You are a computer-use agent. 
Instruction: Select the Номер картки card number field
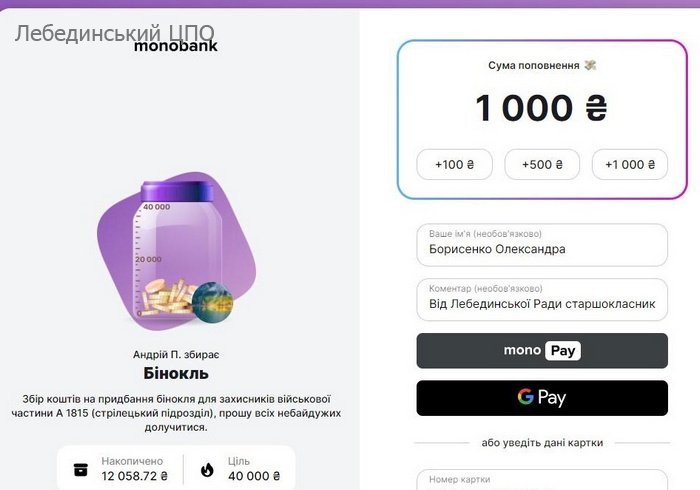(x=542, y=480)
